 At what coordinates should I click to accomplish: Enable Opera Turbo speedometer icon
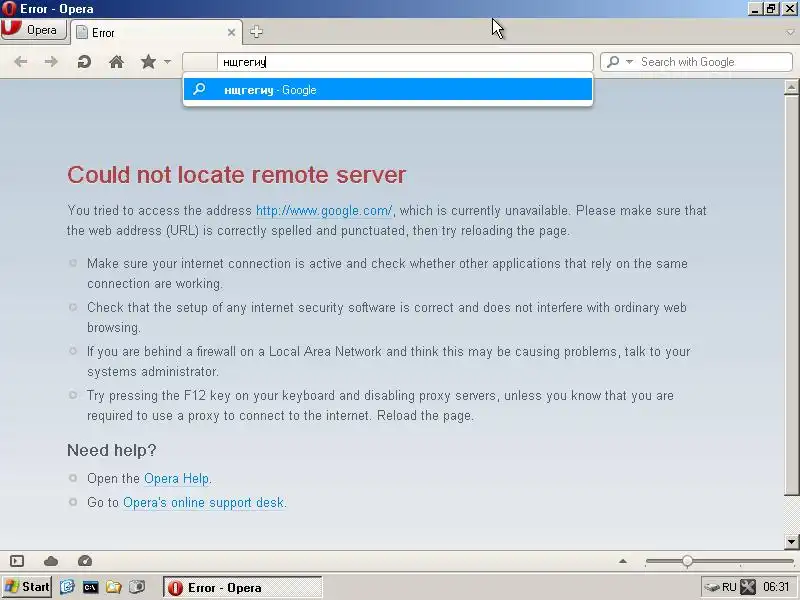(x=85, y=561)
